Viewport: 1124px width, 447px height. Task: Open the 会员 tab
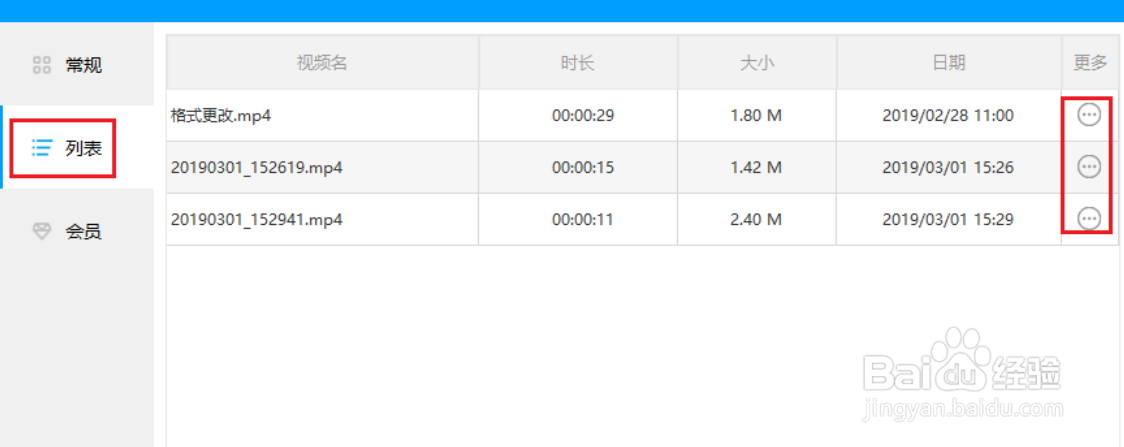pos(83,232)
